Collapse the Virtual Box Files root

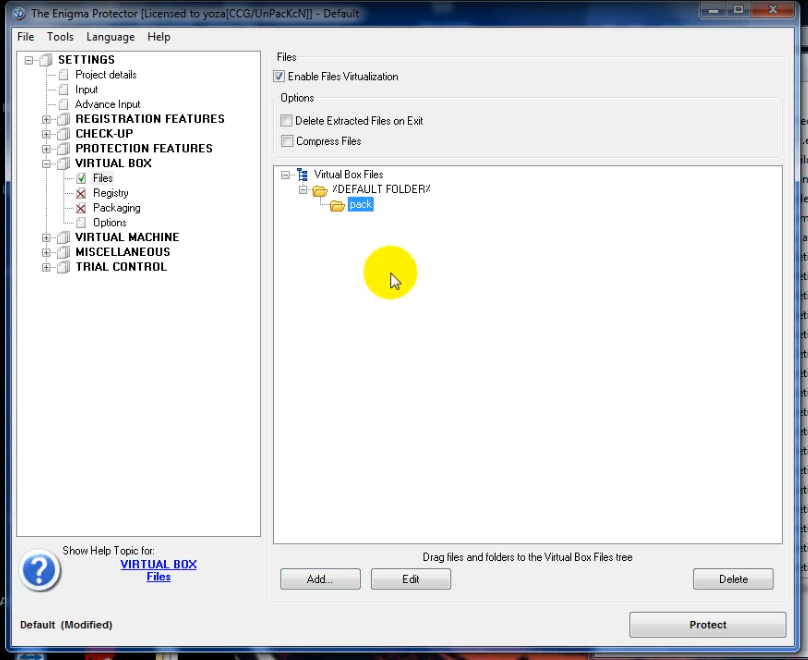pyautogui.click(x=285, y=175)
